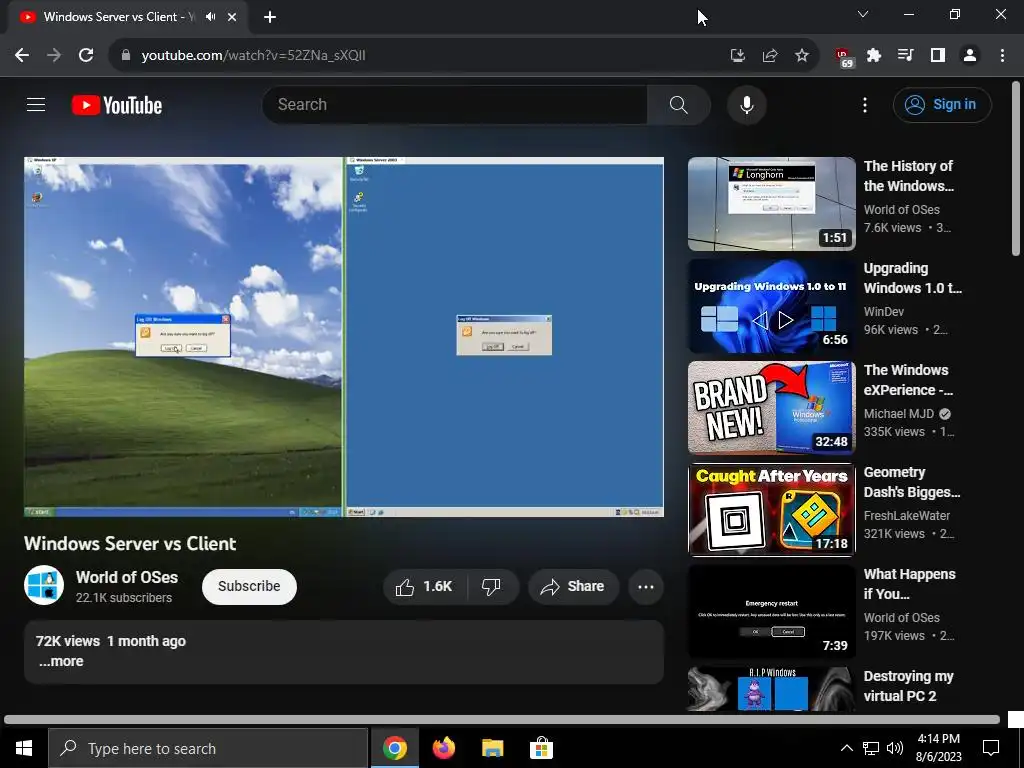Click taskbar Type here to search box
The width and height of the screenshot is (1024, 768).
[x=208, y=748]
